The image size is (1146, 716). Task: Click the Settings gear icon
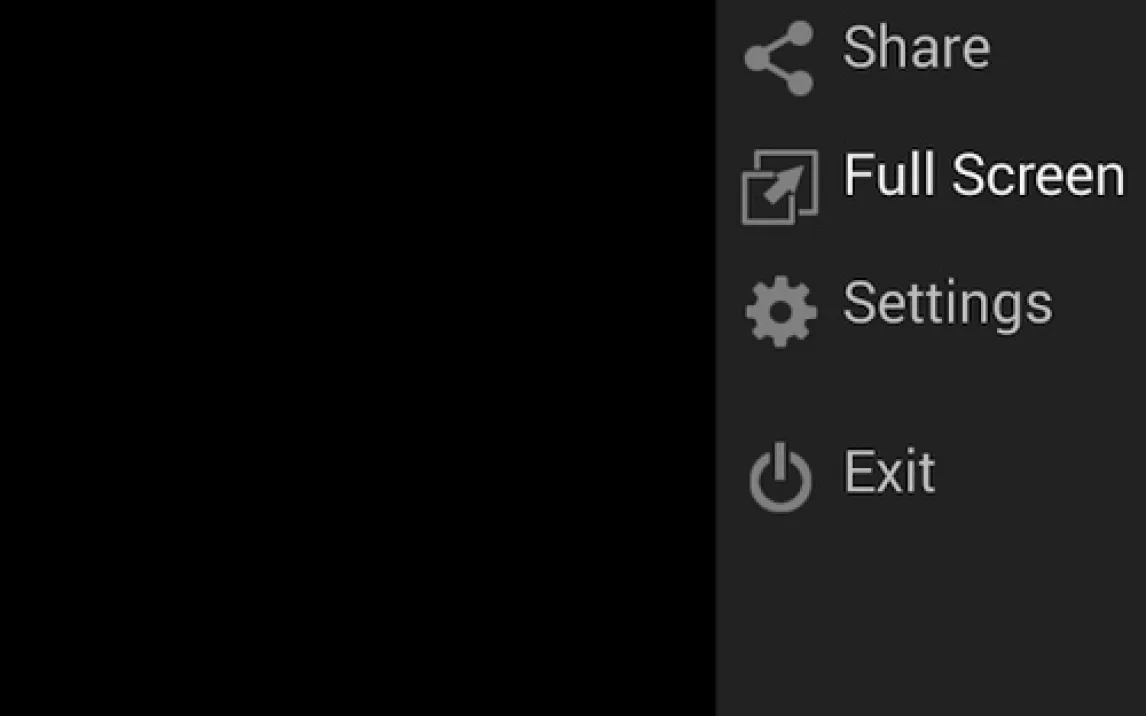[781, 311]
